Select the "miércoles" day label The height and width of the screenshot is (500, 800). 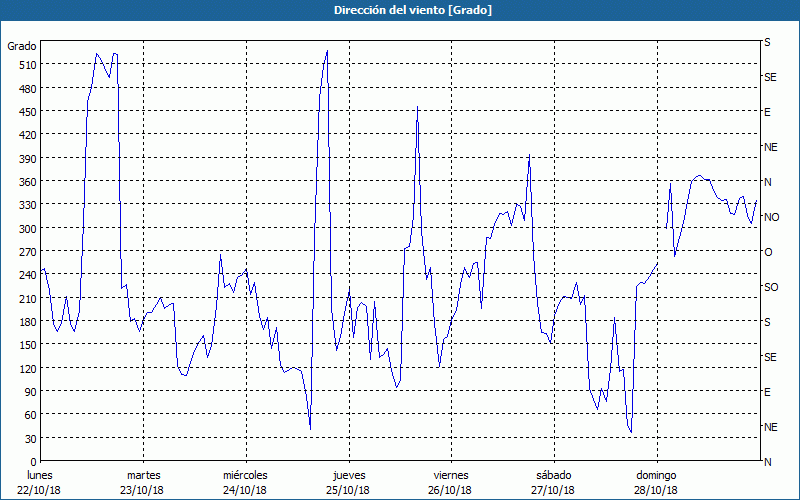[x=245, y=476]
